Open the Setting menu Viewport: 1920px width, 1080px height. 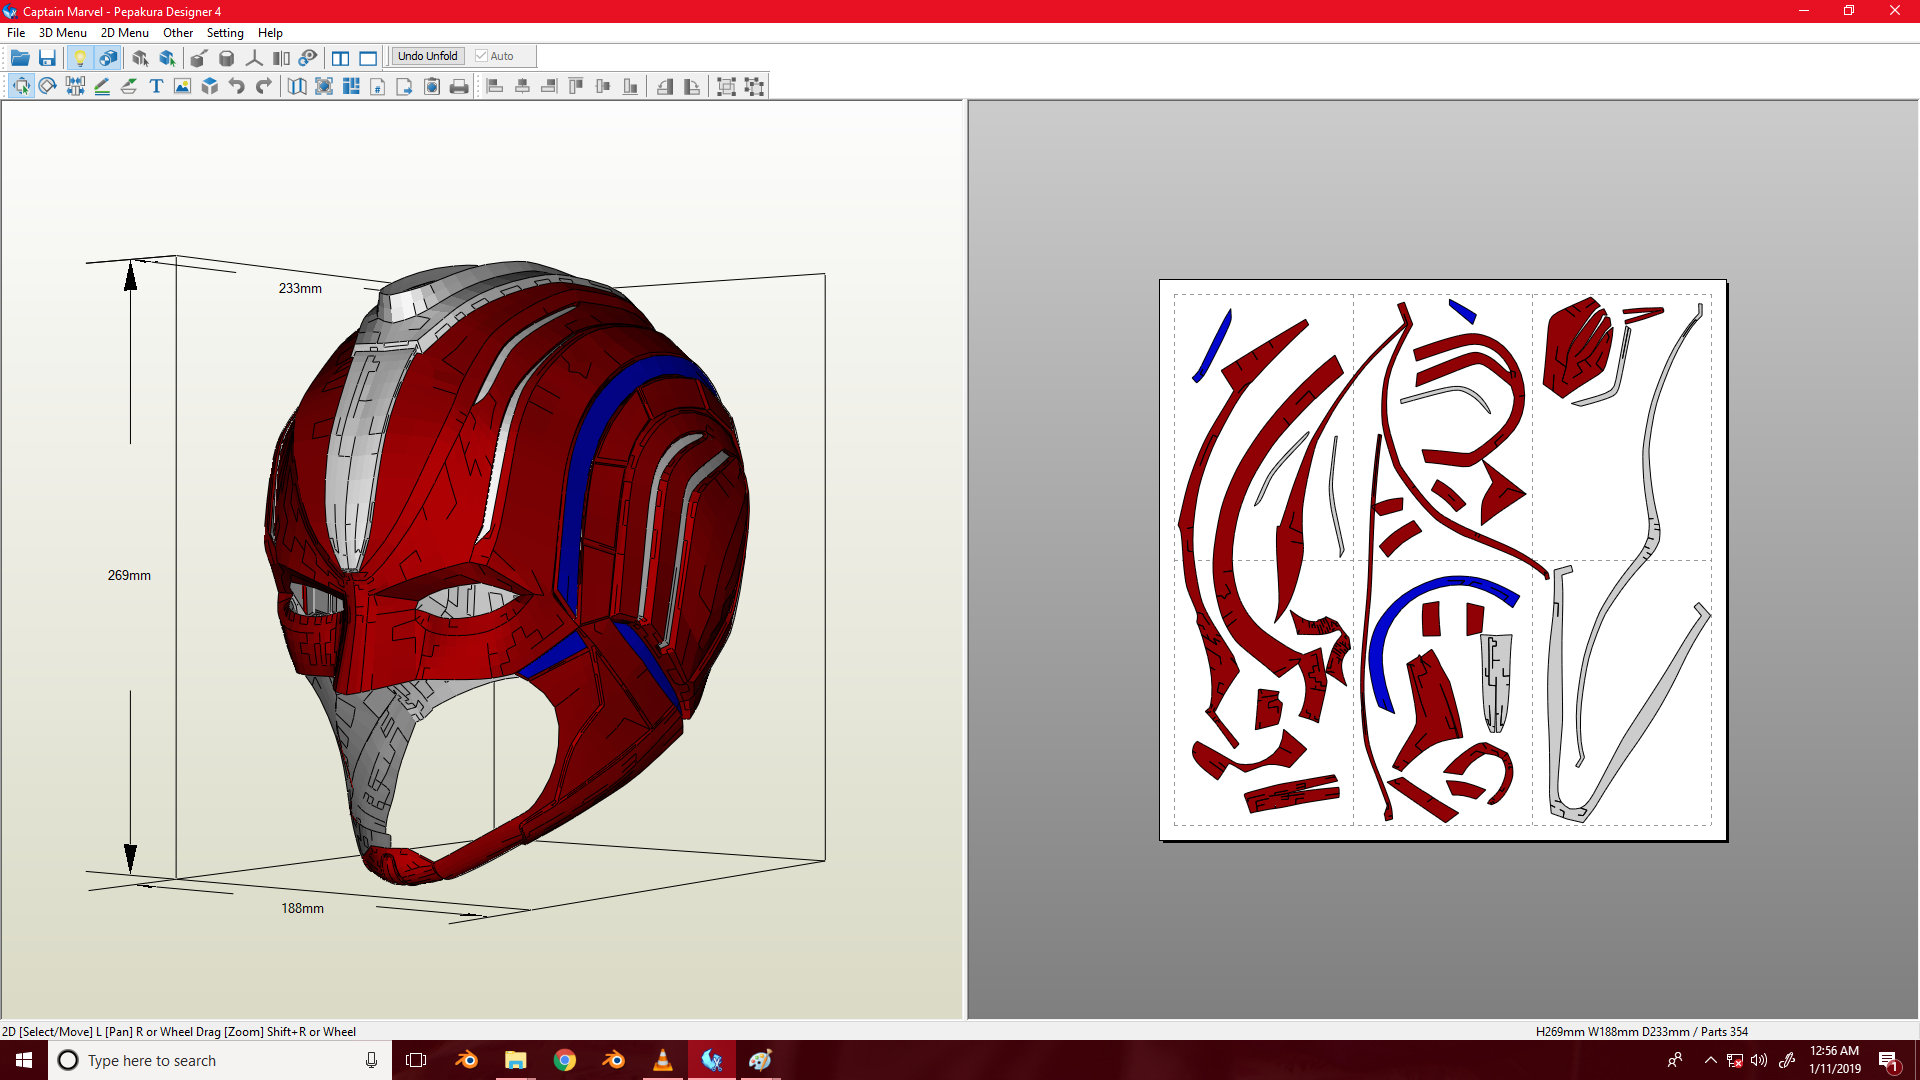tap(225, 32)
